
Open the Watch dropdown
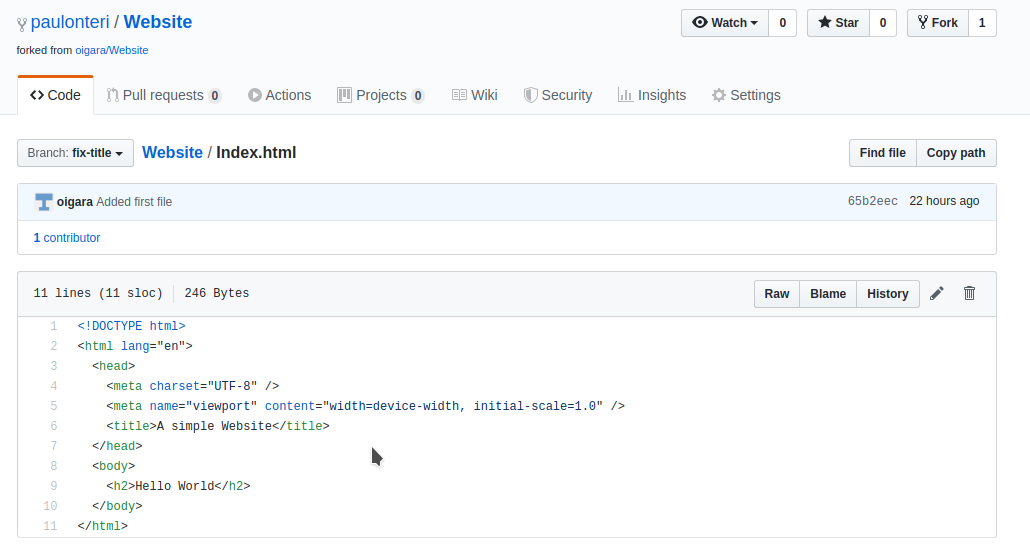click(725, 23)
